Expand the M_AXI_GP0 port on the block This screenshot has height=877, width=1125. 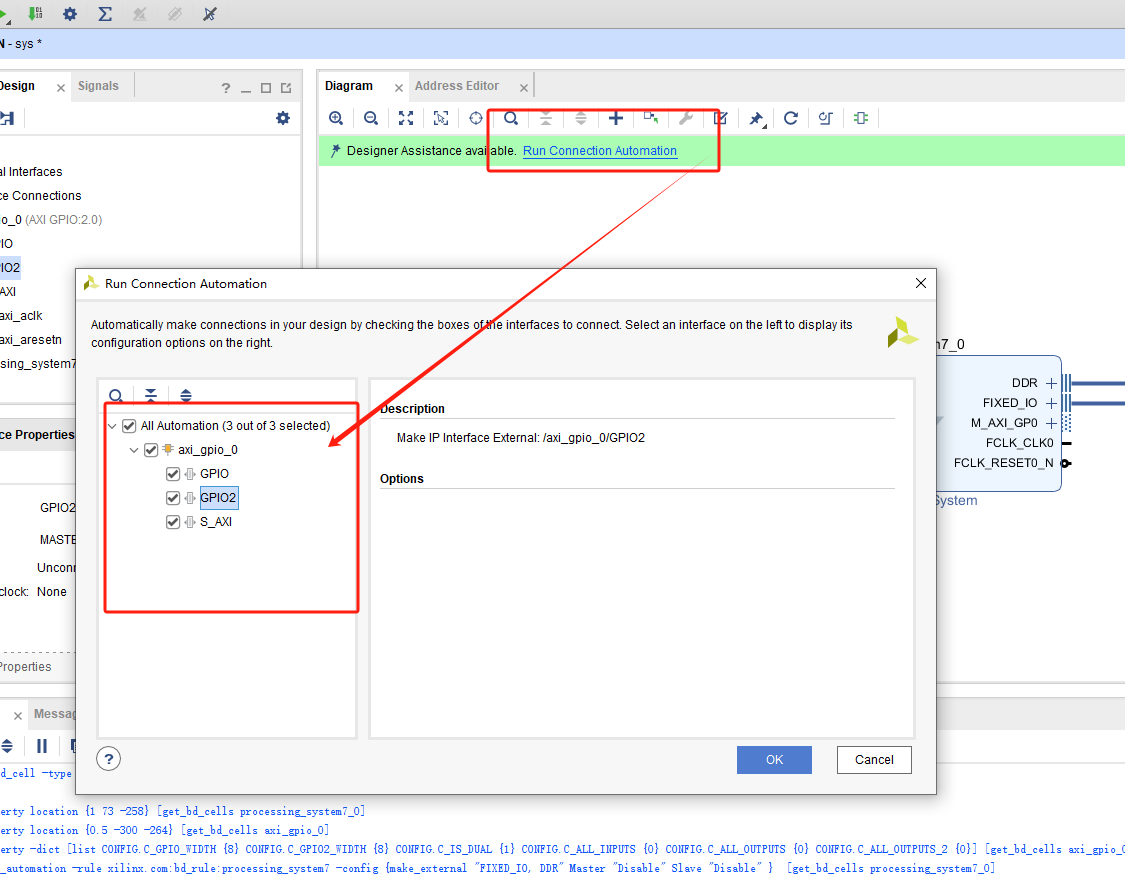pos(1051,423)
